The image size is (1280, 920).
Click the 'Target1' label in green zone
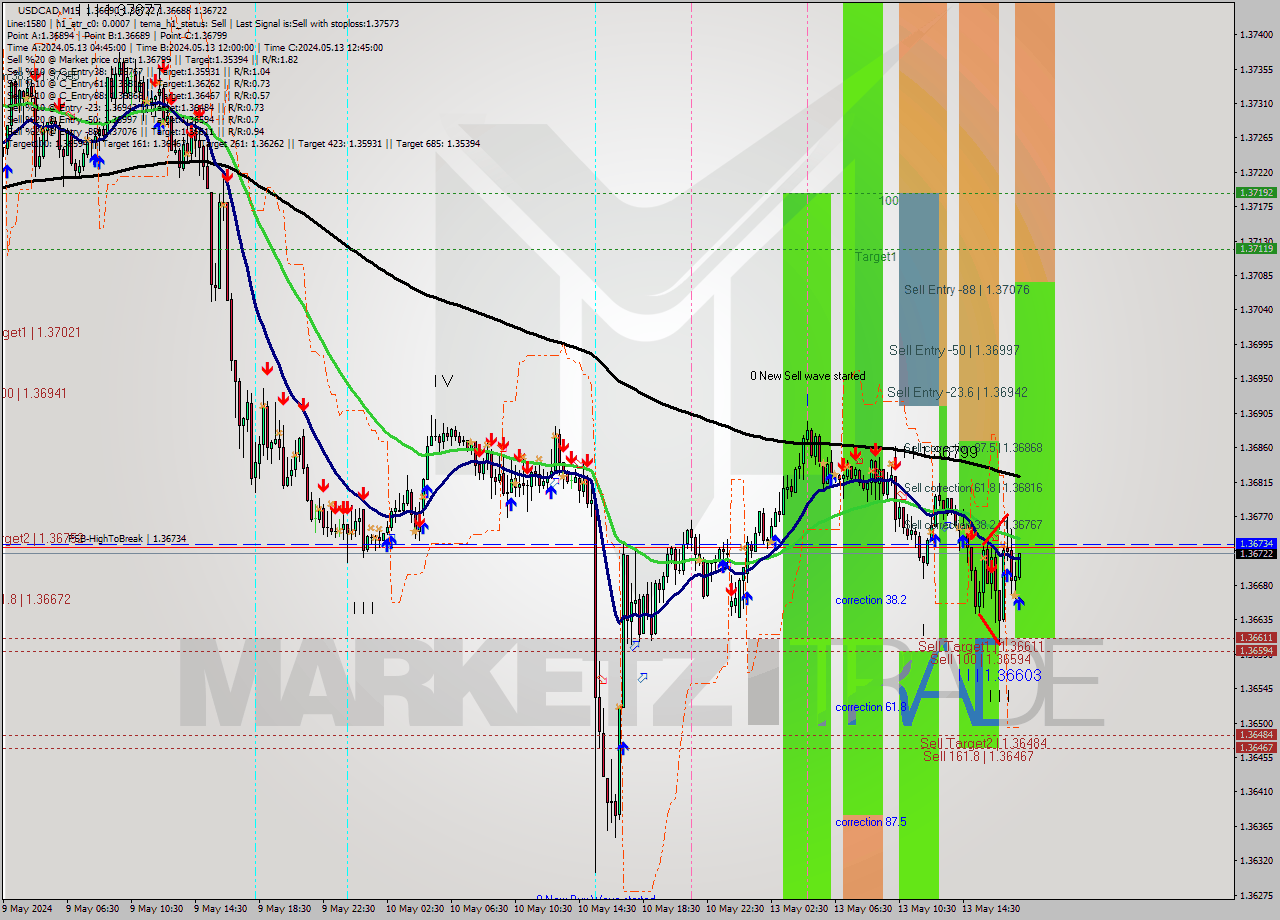point(875,257)
